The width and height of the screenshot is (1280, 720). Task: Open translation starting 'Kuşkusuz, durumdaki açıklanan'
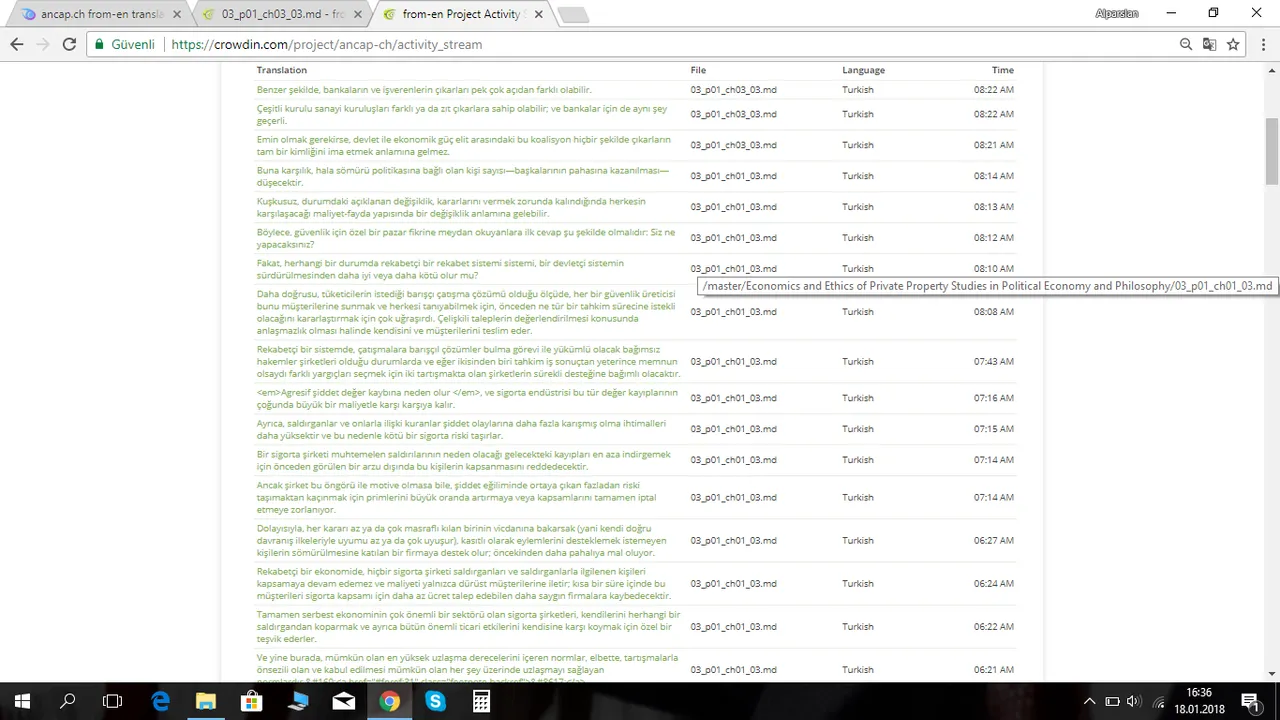pyautogui.click(x=451, y=207)
